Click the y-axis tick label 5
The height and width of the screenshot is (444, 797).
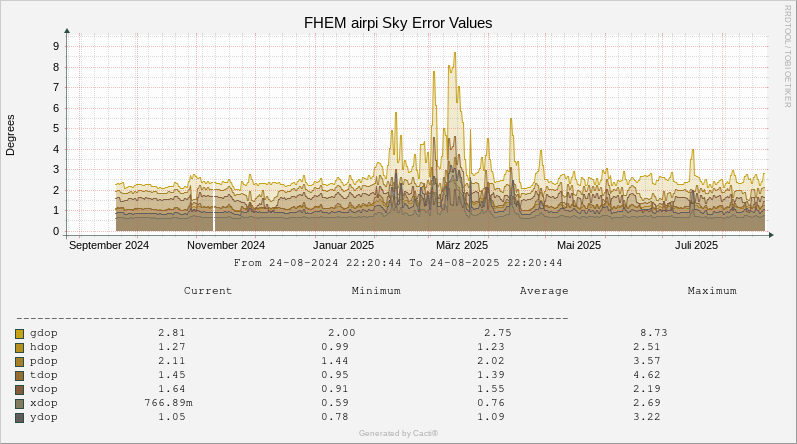(x=56, y=129)
